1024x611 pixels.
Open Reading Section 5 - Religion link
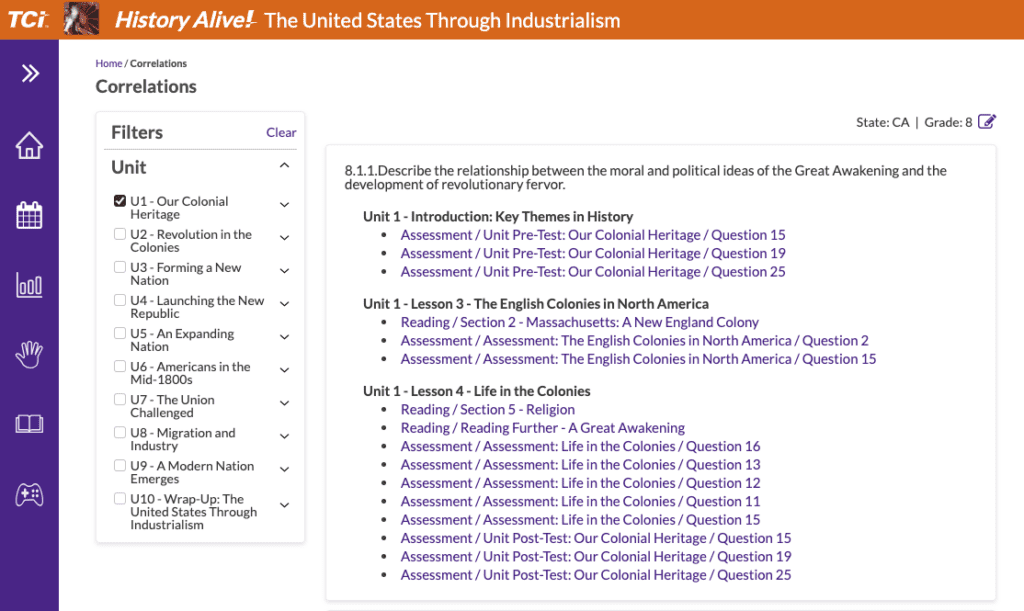coord(488,410)
